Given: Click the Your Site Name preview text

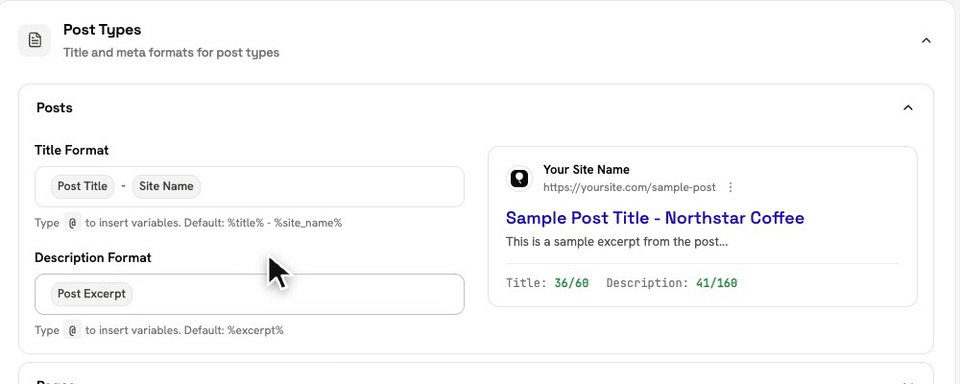Looking at the screenshot, I should (x=586, y=170).
